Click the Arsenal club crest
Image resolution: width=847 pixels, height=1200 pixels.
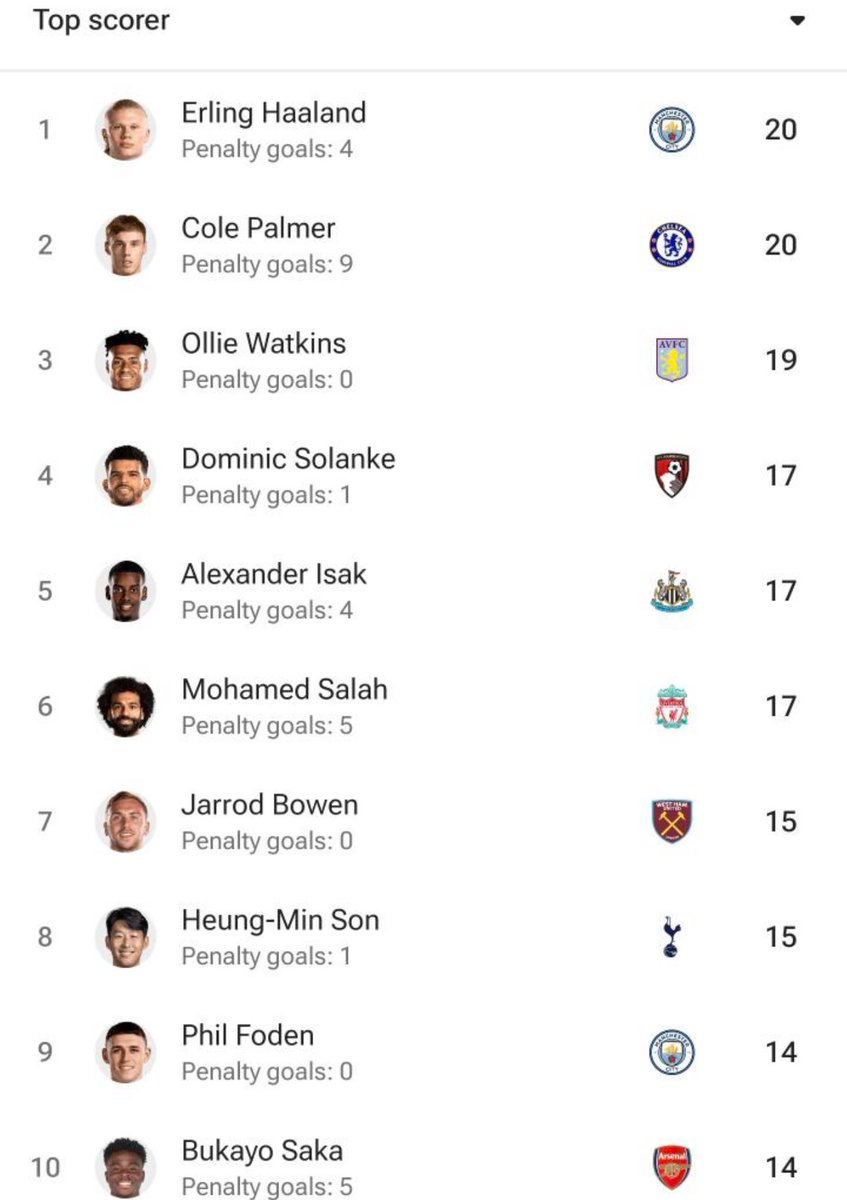671,1167
